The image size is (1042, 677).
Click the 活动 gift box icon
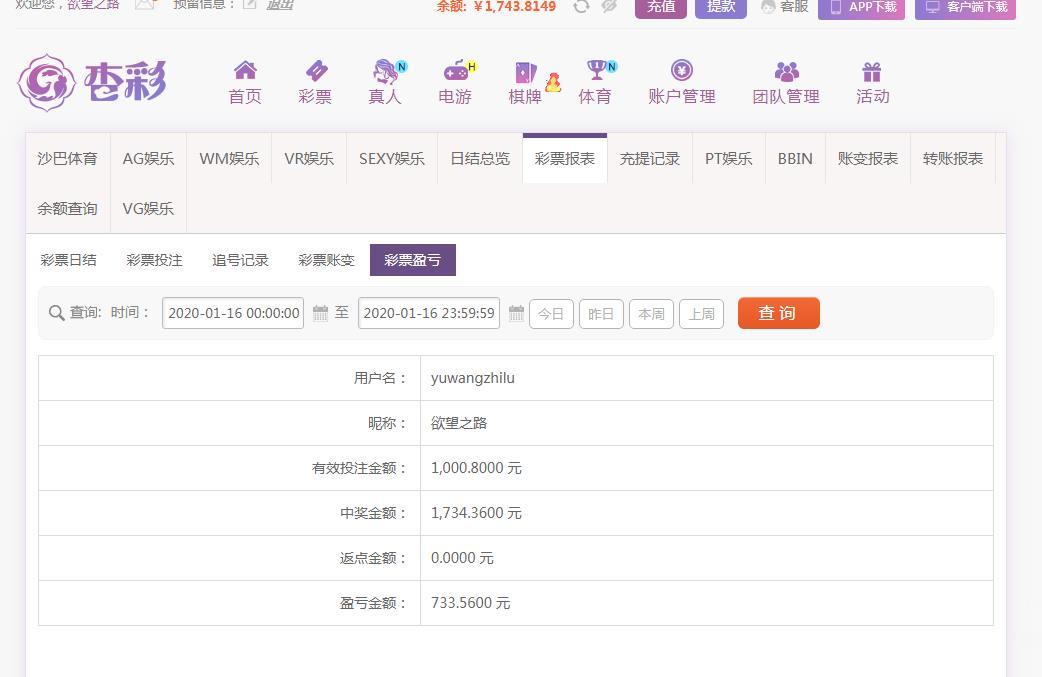tap(872, 72)
